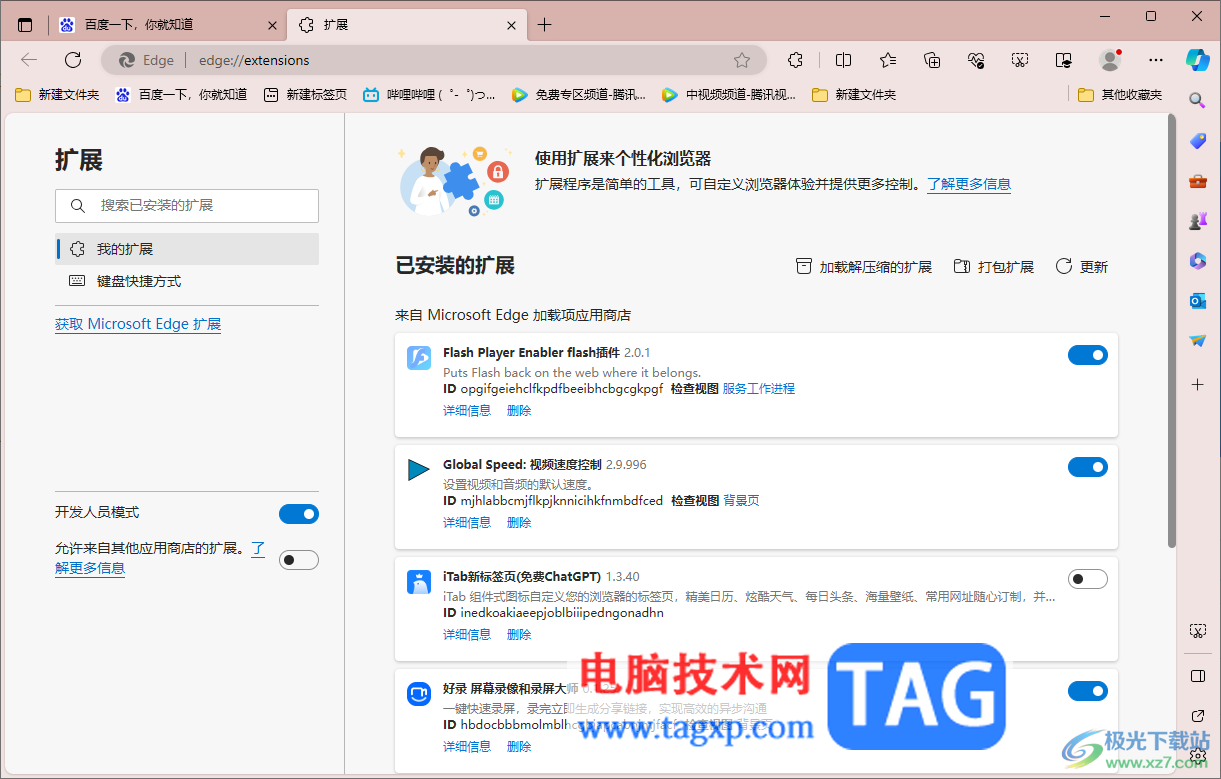The image size is (1221, 779).
Task: Open the sidebar games chess icon
Action: 1197,221
